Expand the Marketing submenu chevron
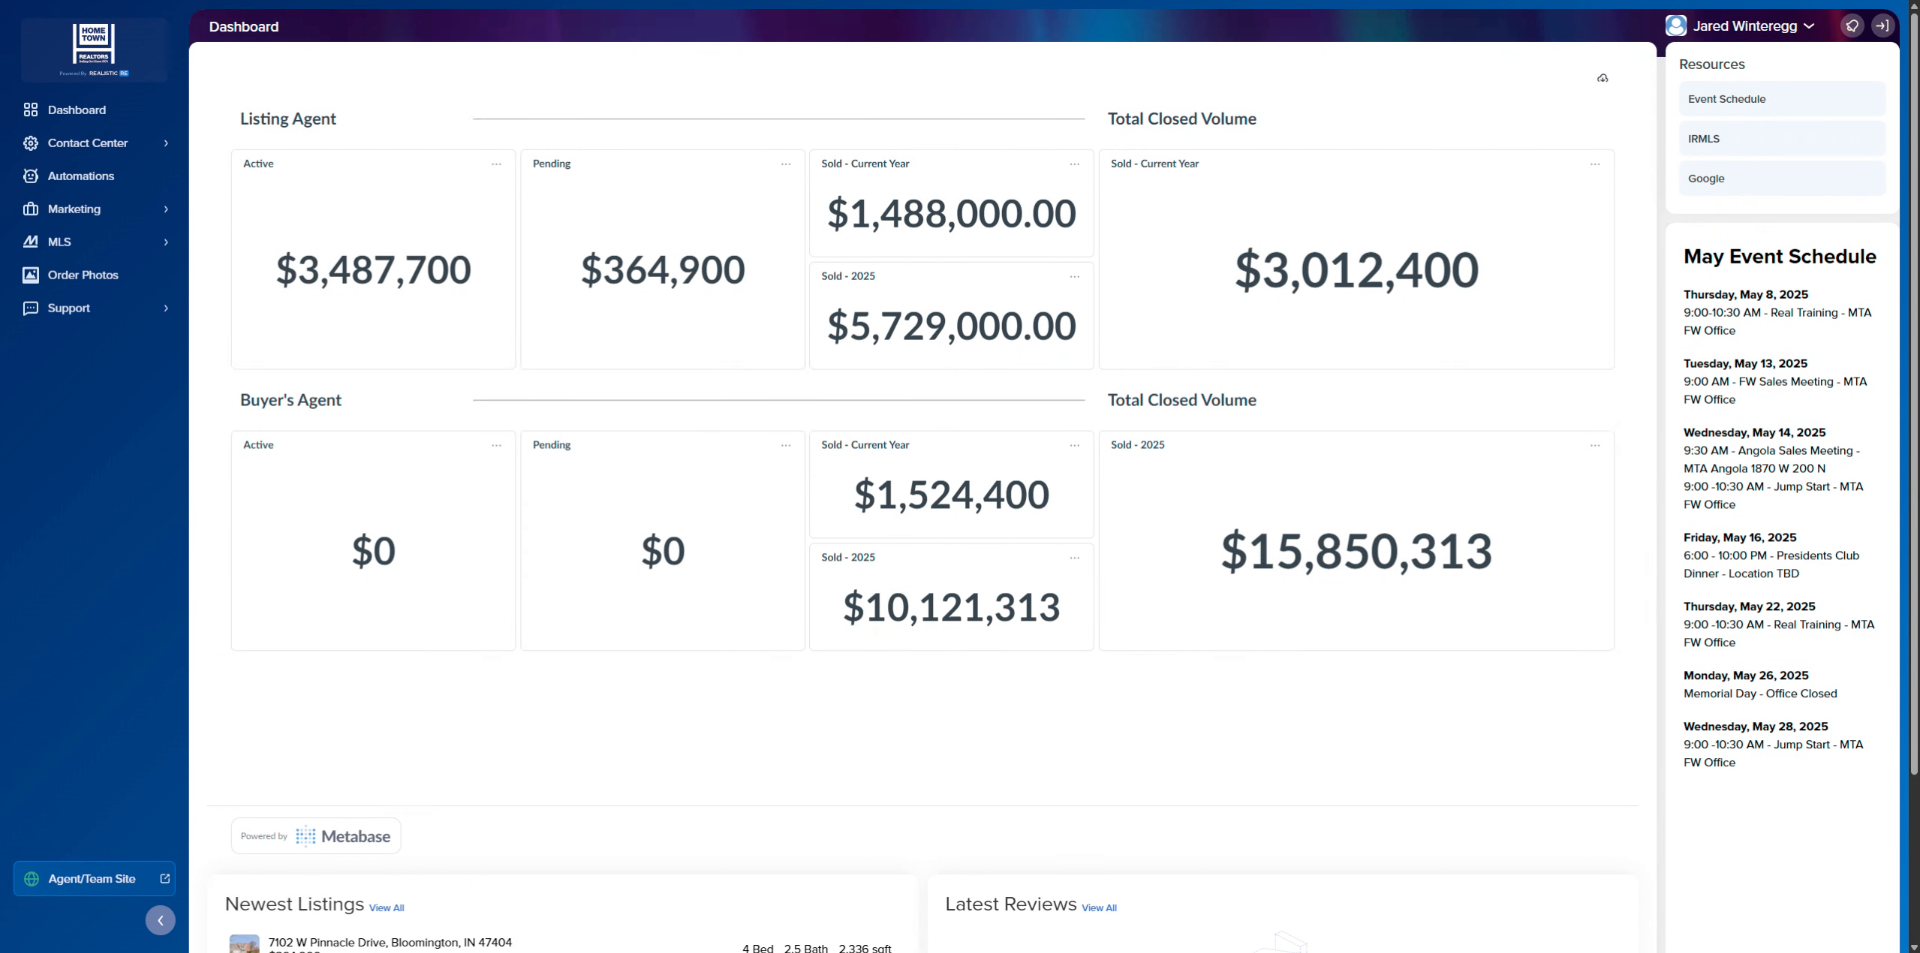The width and height of the screenshot is (1920, 953). point(166,209)
